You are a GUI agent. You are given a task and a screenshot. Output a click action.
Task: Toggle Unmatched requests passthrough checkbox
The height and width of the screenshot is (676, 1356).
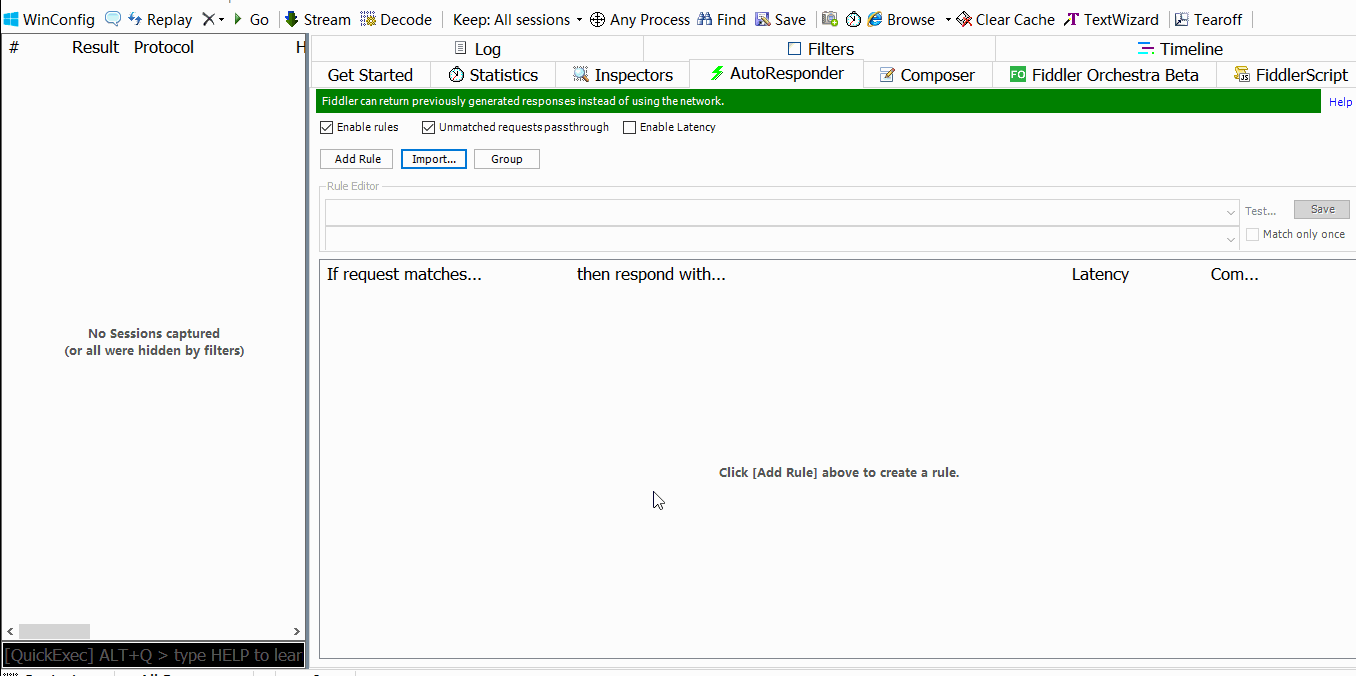(x=428, y=127)
